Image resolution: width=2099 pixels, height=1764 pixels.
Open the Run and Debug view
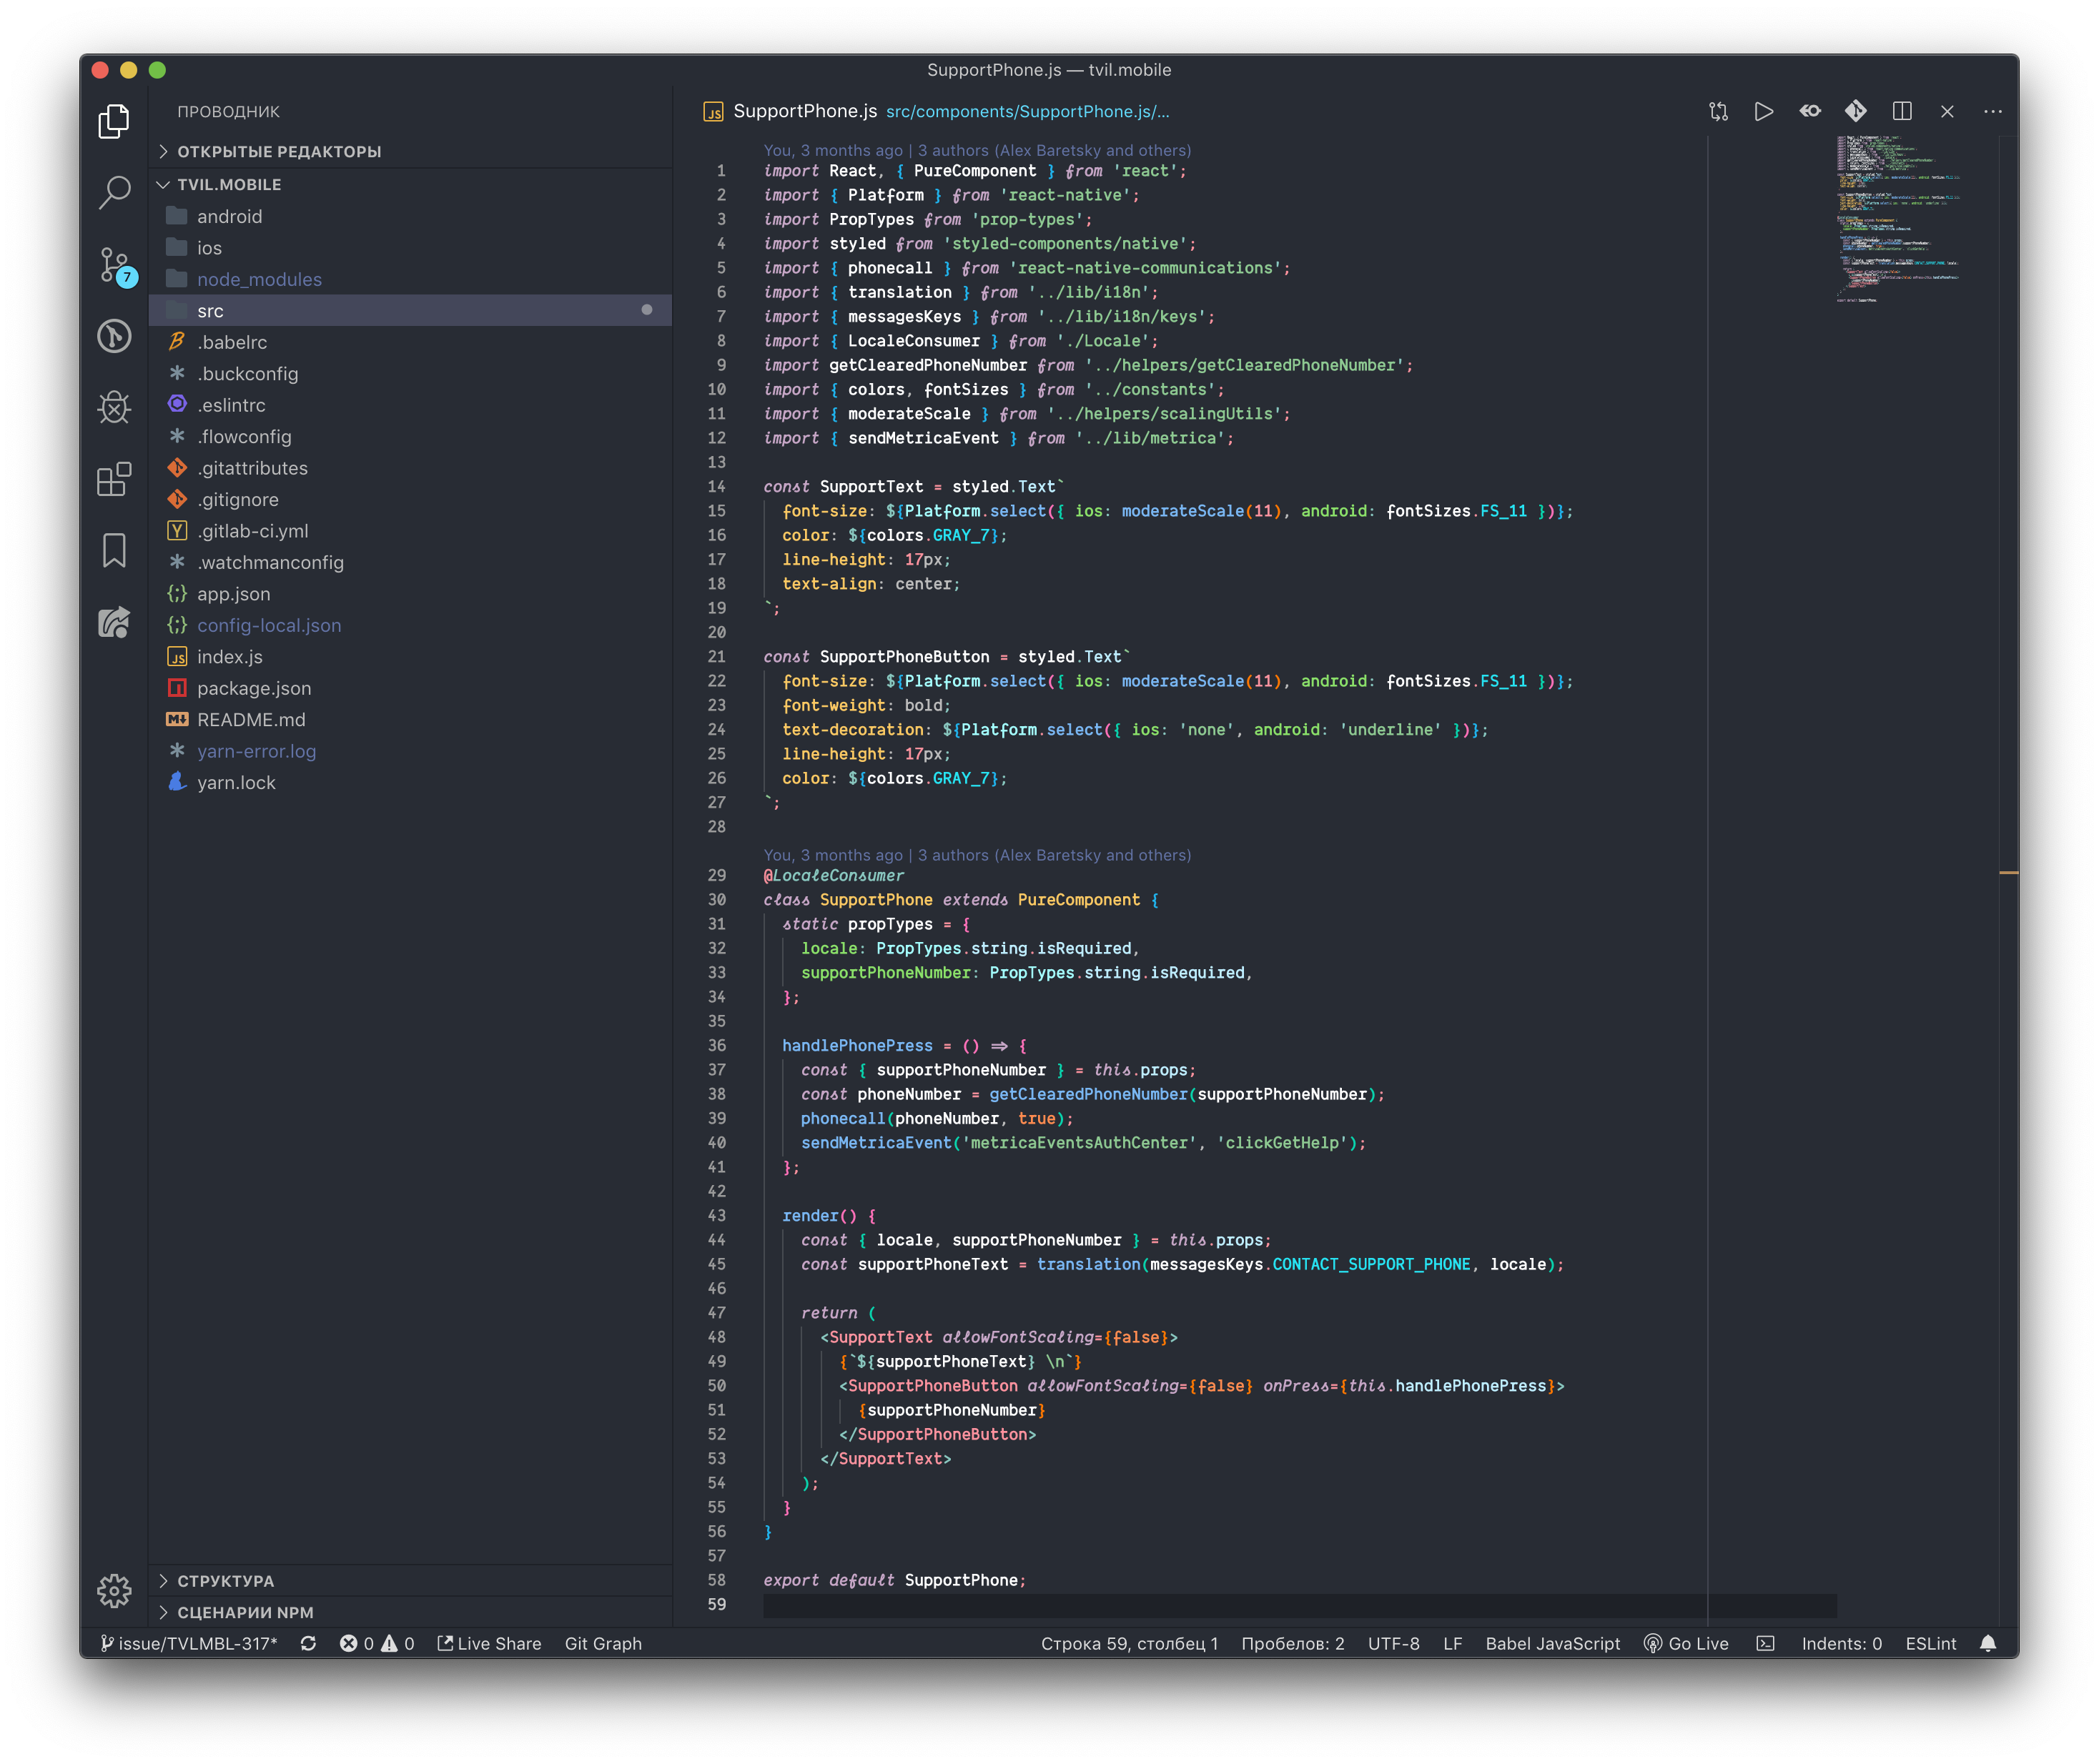coord(114,408)
